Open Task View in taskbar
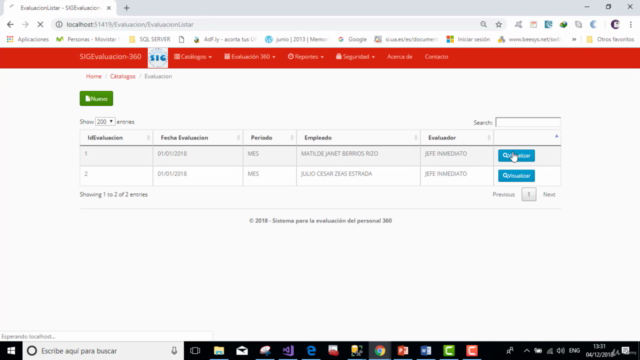This screenshot has width=640, height=360. click(x=195, y=351)
